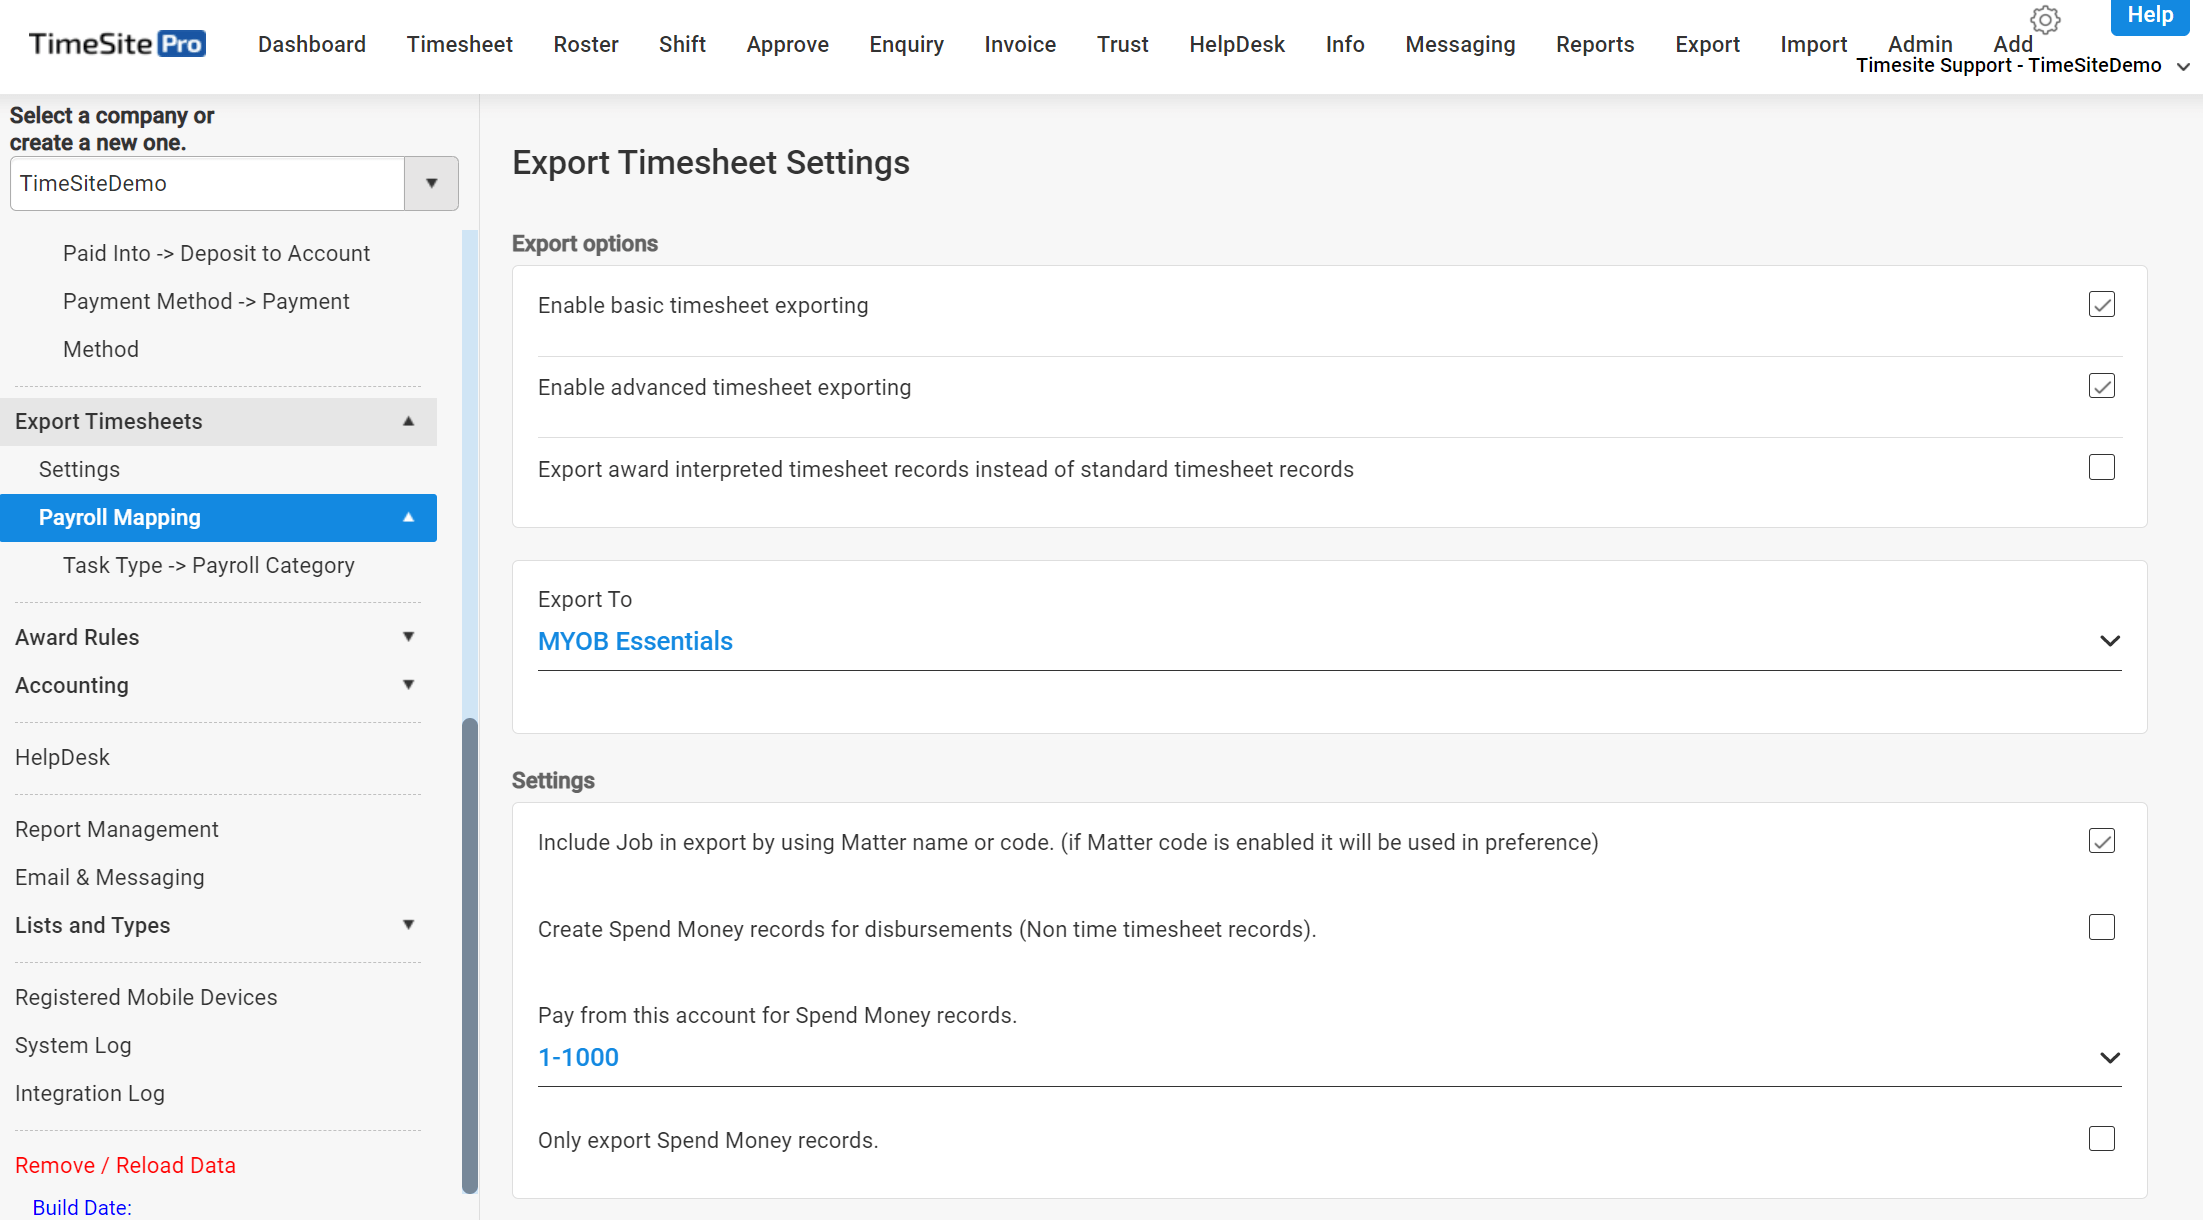
Task: Open the Enquiry menu
Action: tap(906, 44)
